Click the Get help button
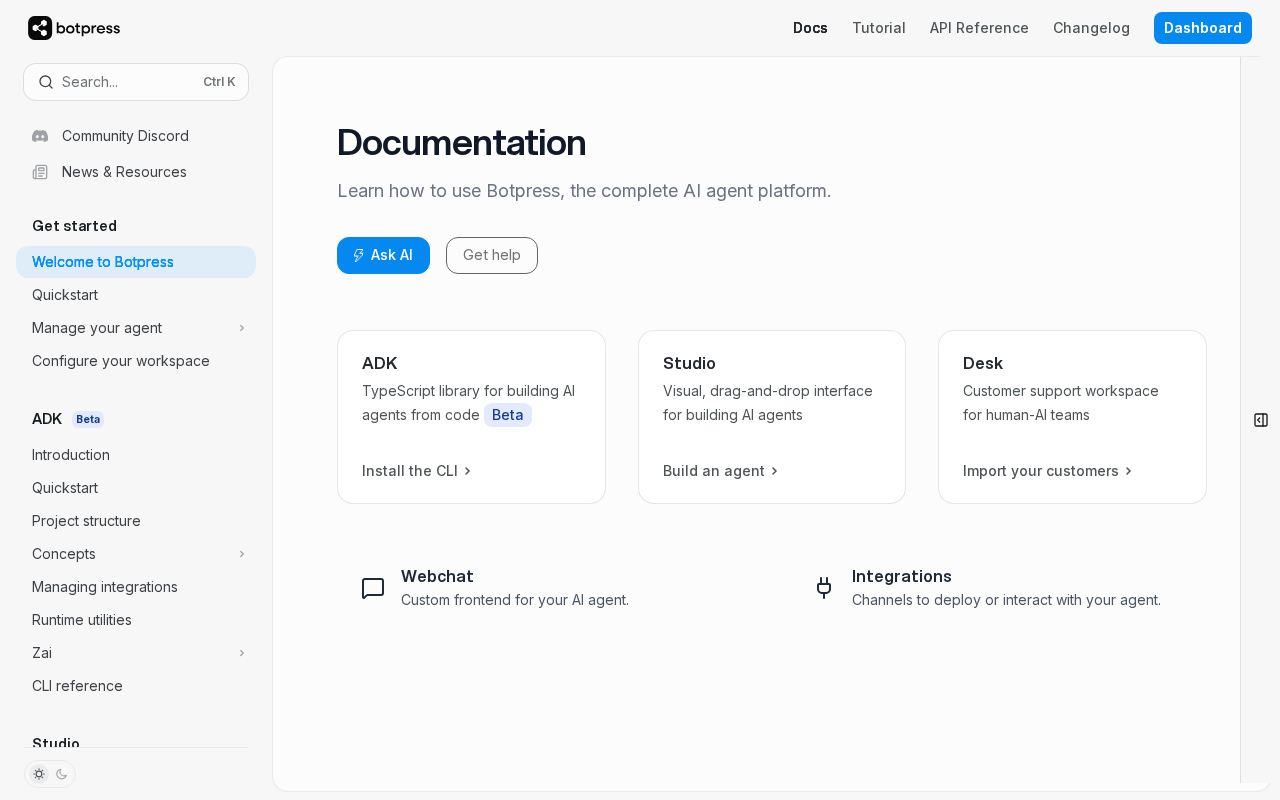Viewport: 1280px width, 800px height. (x=491, y=255)
